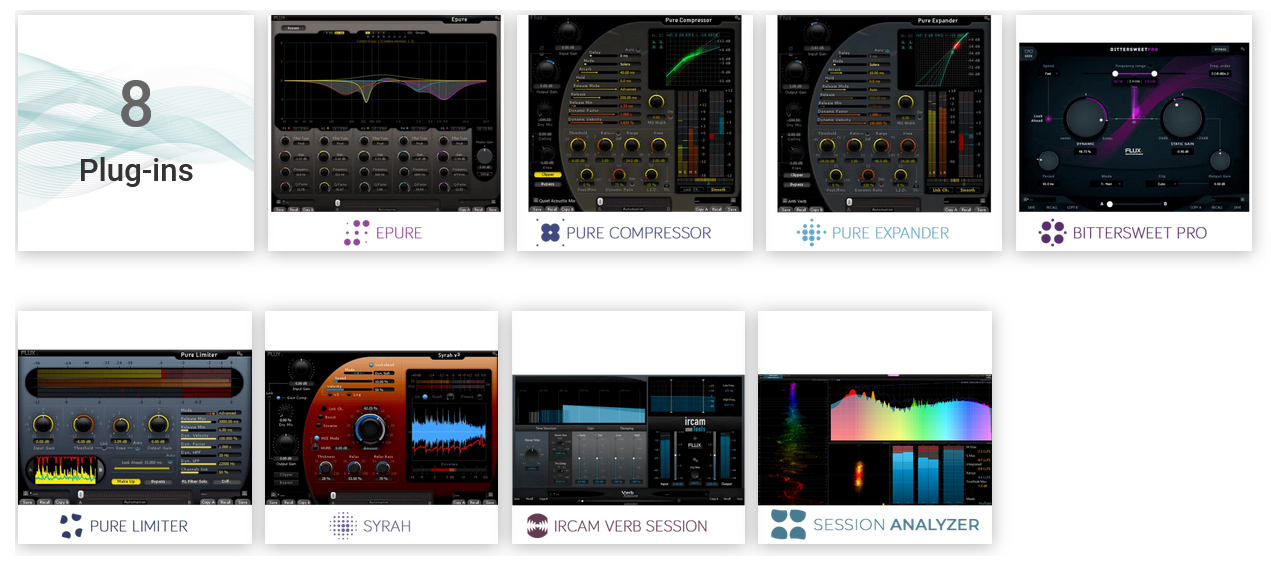The width and height of the screenshot is (1271, 572).
Task: Follow the PURE COMPRESSOR product name link
Action: click(x=639, y=233)
